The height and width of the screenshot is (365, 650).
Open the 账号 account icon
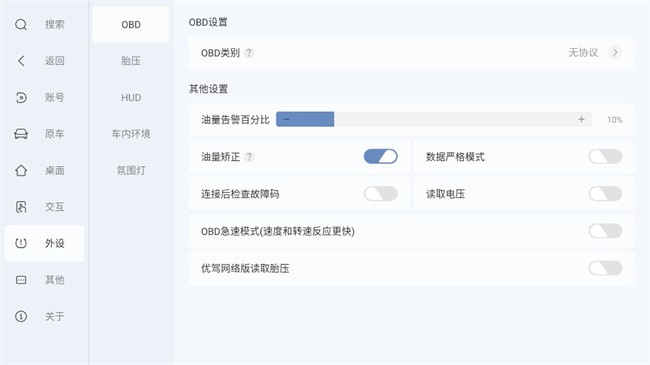tap(21, 97)
